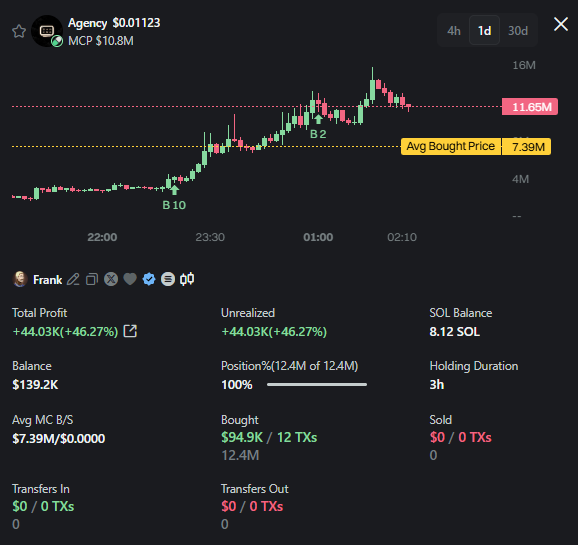Switch chart to 4h timeframe

point(454,31)
